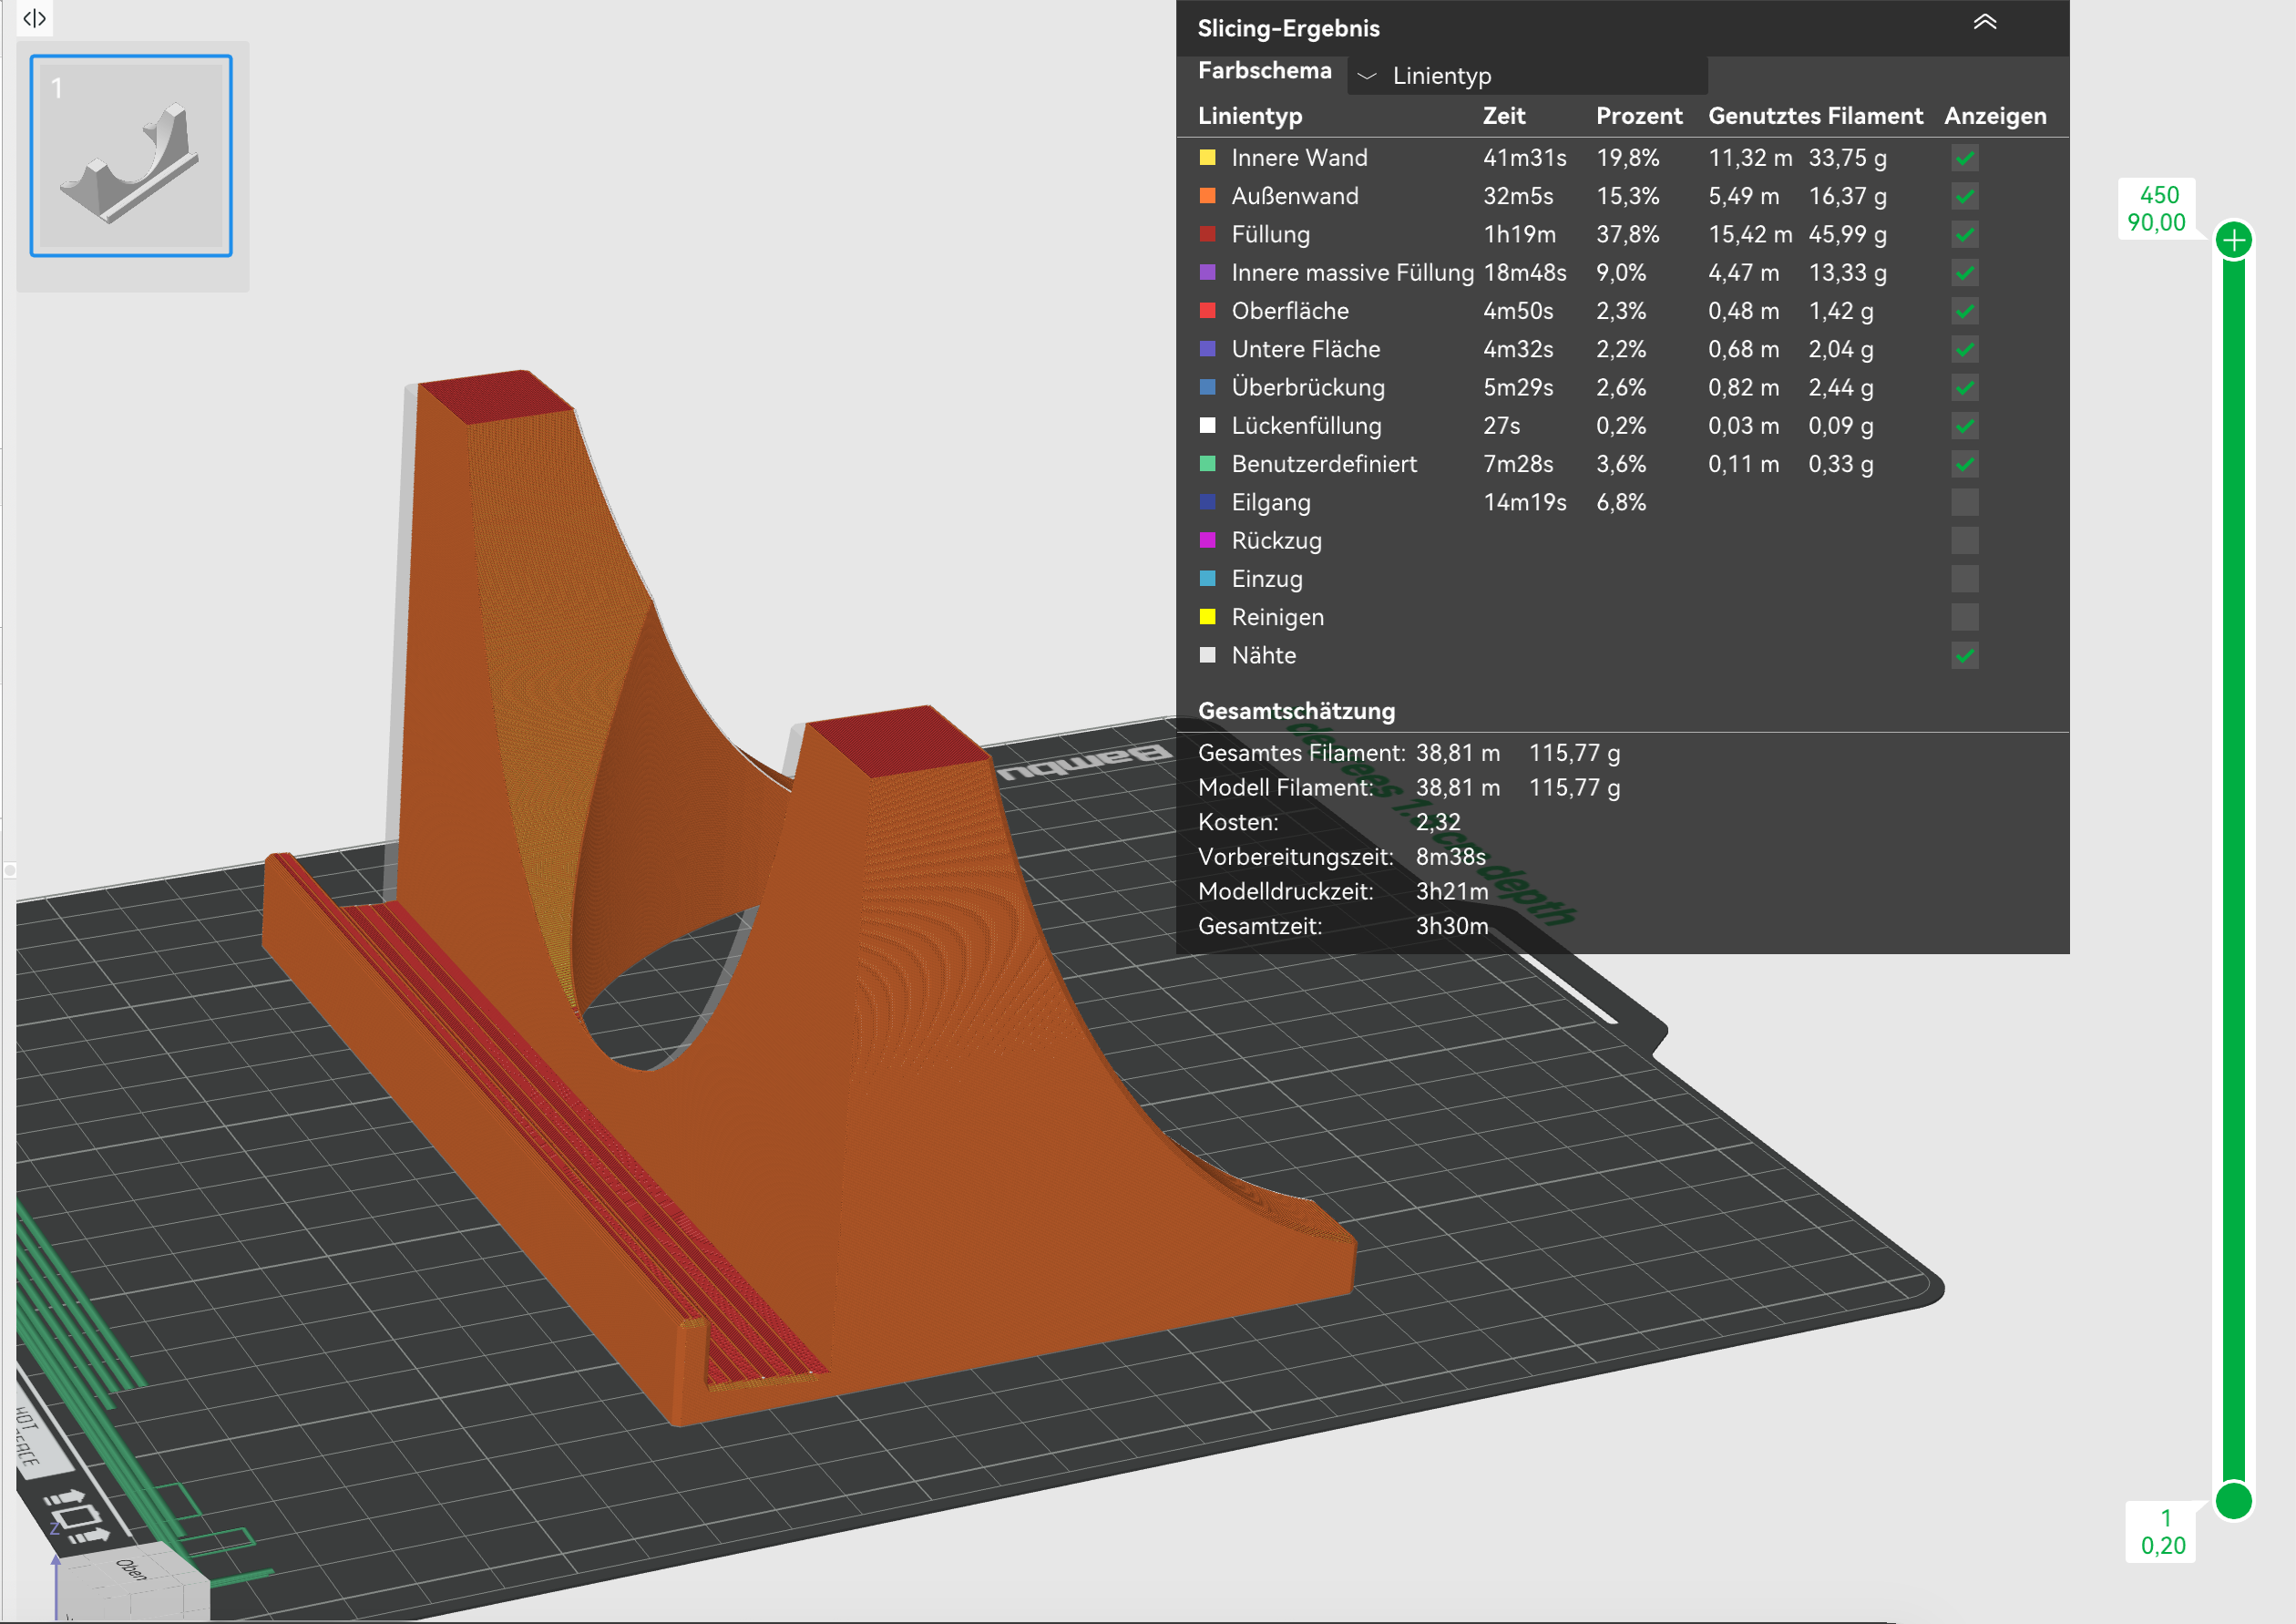Enable the Einzug display checkbox

pos(1964,579)
